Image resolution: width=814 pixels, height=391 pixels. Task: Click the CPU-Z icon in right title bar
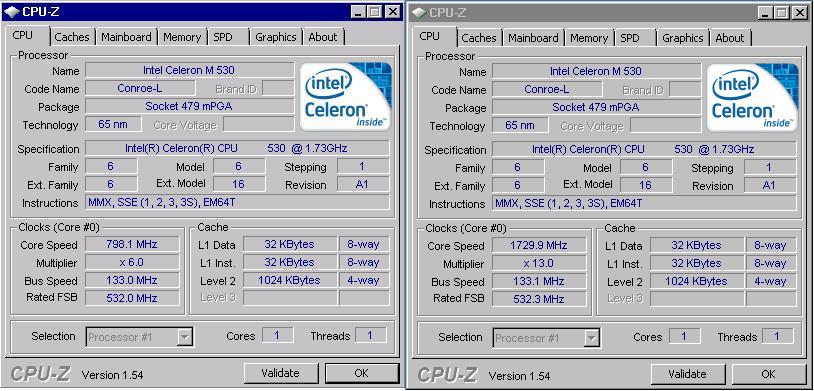tap(420, 12)
